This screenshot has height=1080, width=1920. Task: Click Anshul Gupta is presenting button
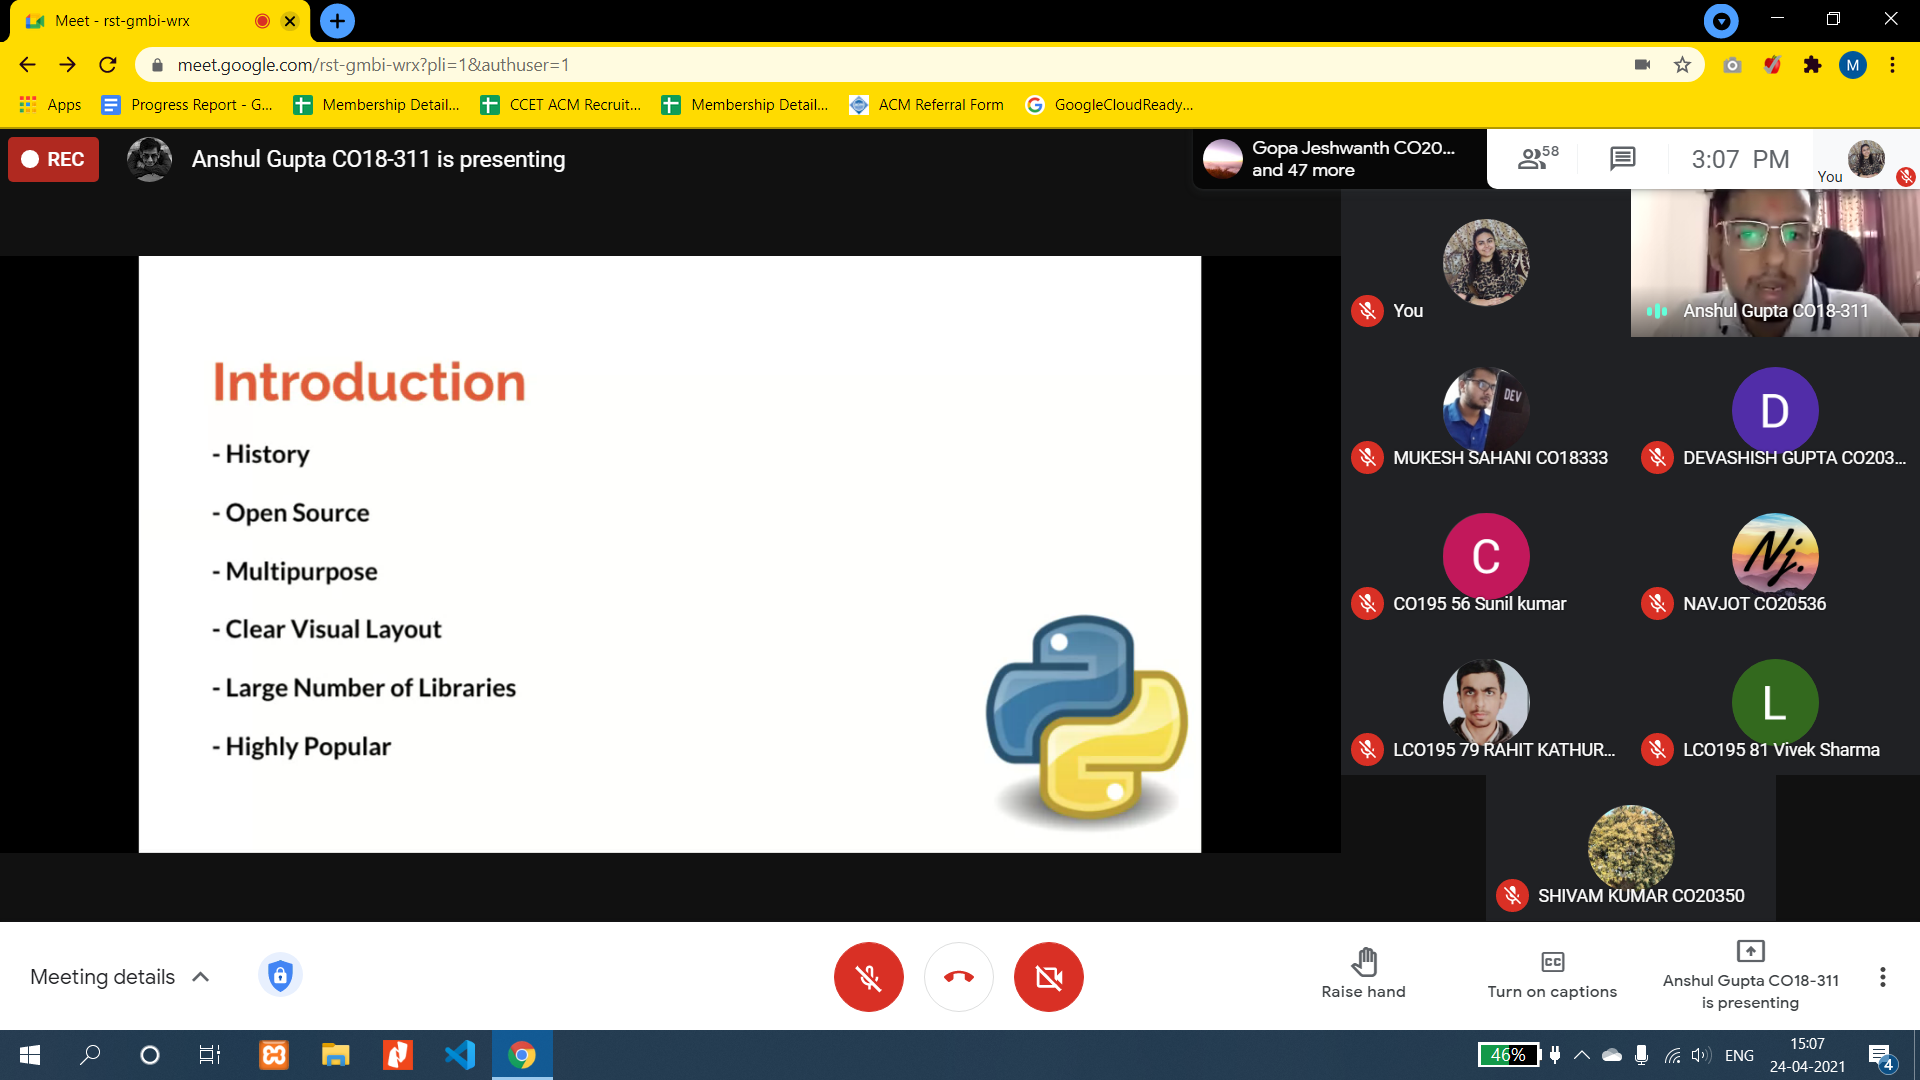1750,975
